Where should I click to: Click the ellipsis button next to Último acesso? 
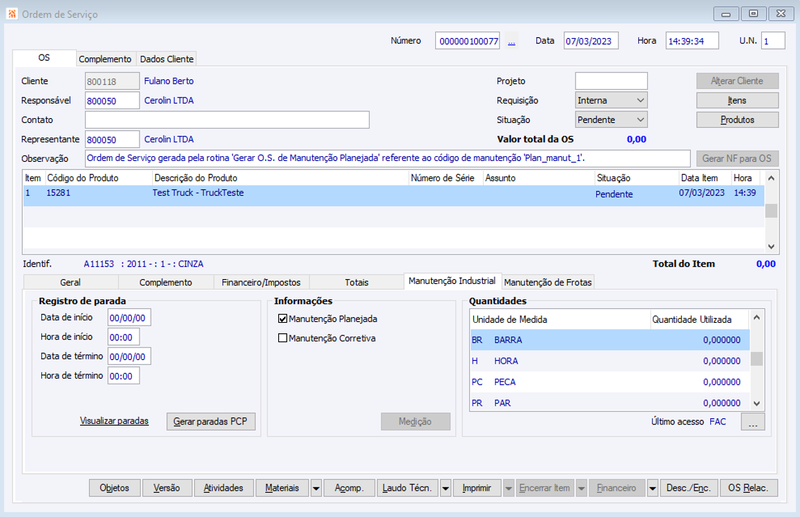[753, 422]
